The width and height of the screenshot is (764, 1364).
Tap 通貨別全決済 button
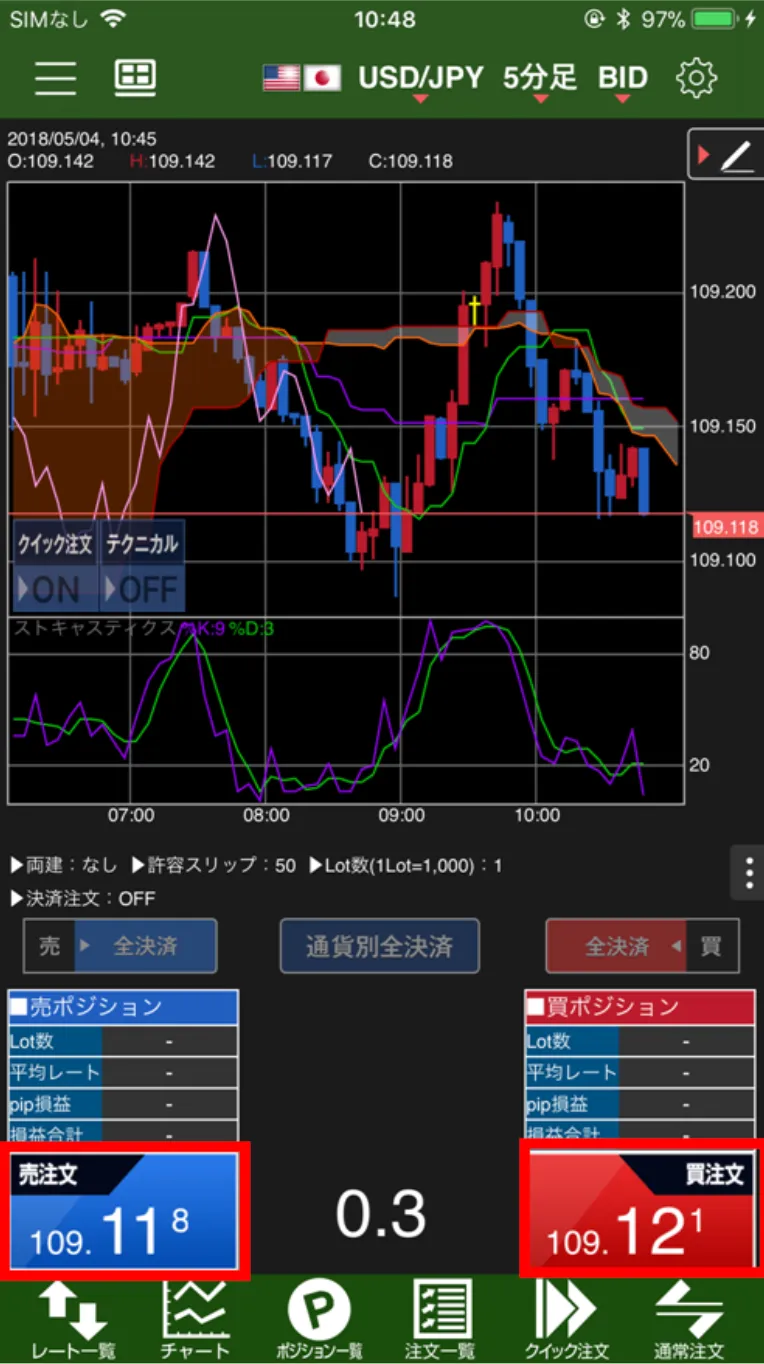[379, 946]
